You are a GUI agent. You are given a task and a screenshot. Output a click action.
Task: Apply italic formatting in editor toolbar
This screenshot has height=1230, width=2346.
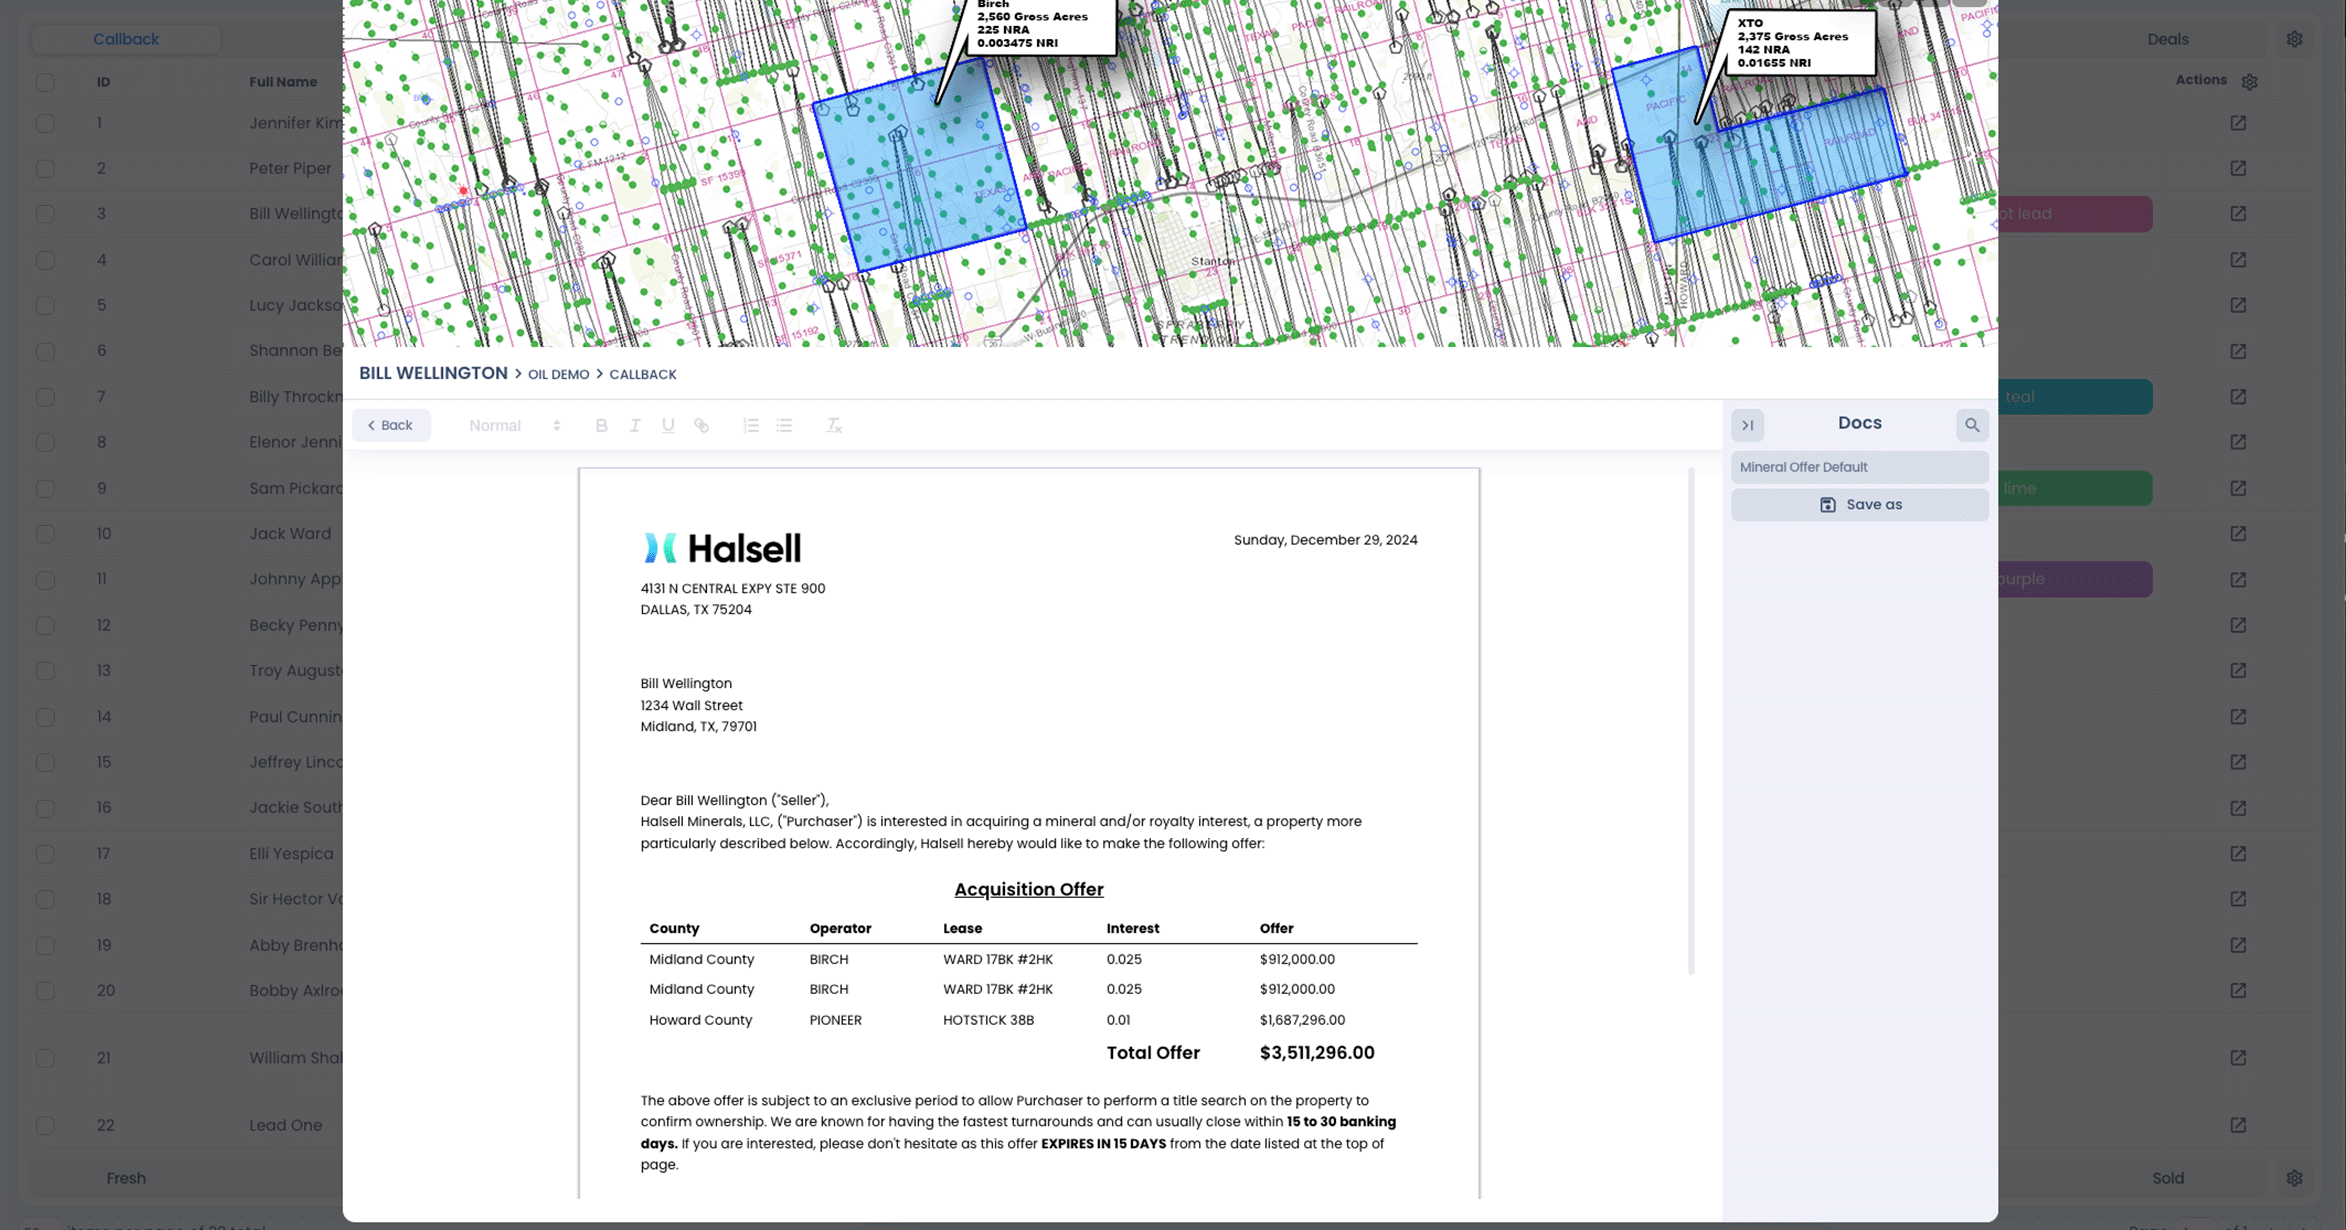coord(634,425)
